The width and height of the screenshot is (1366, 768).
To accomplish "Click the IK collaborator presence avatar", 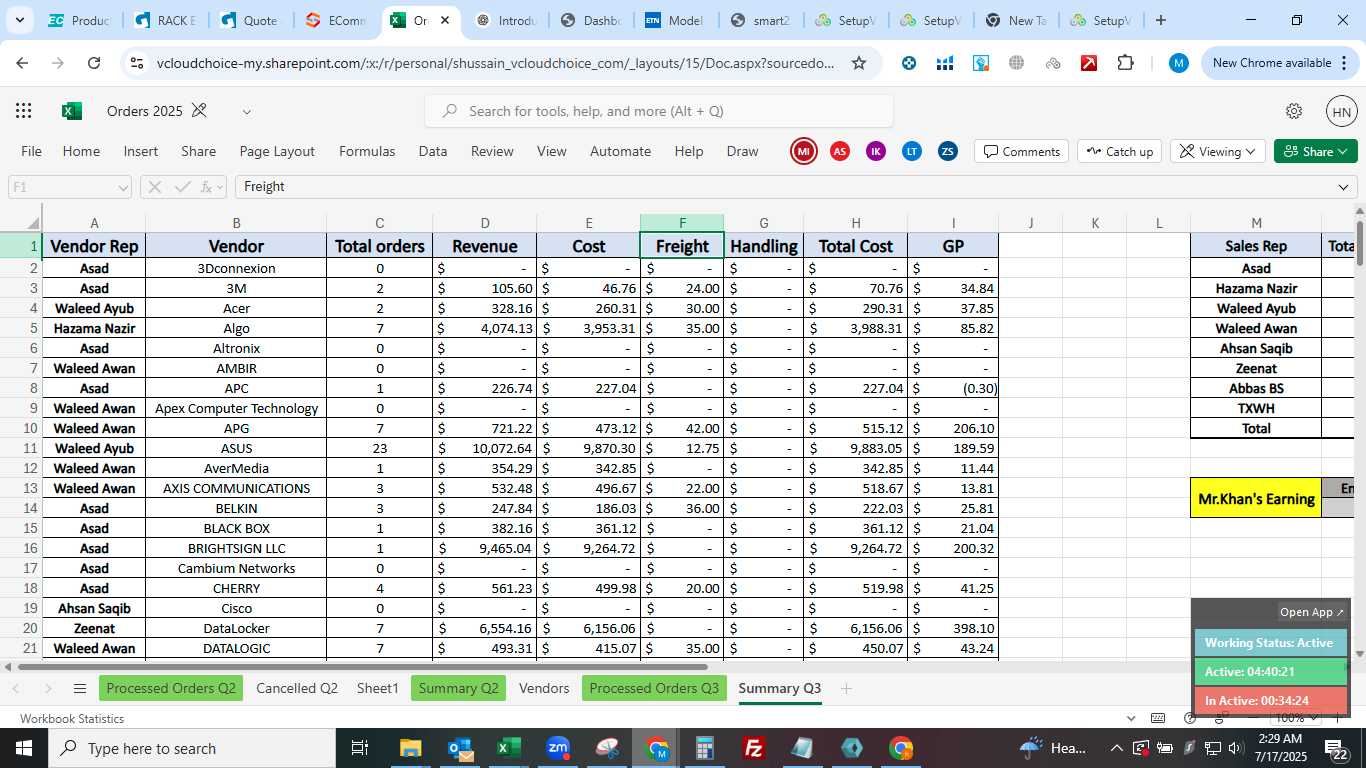I will point(876,151).
